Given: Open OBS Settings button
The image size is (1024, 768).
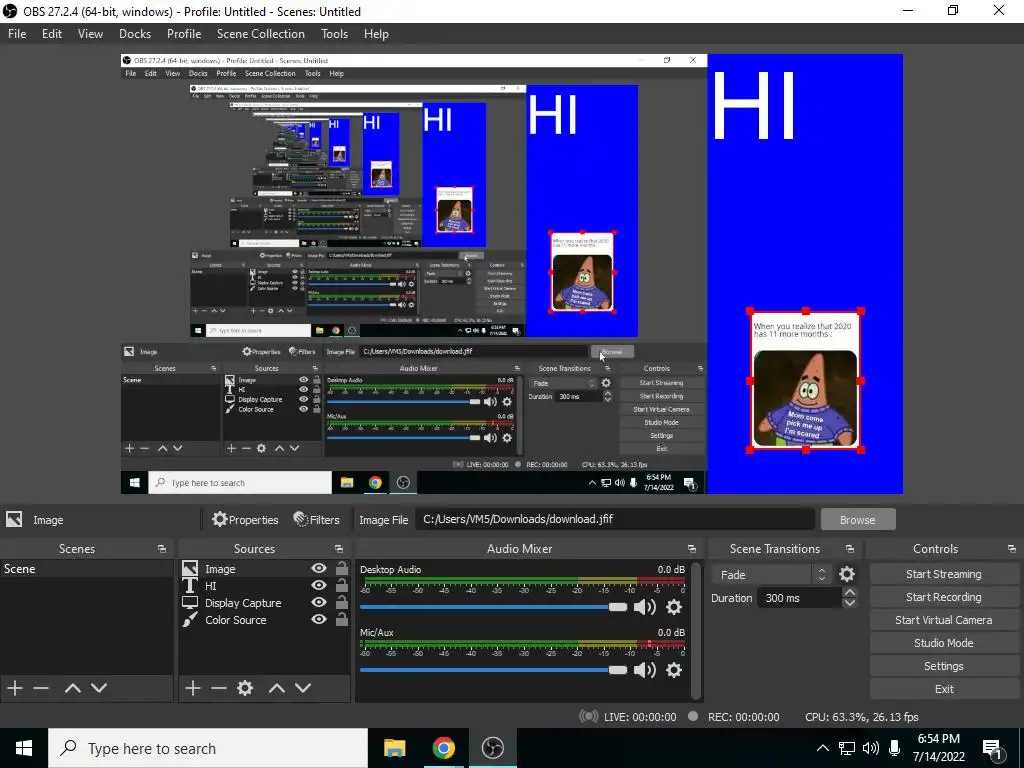Looking at the screenshot, I should click(943, 666).
